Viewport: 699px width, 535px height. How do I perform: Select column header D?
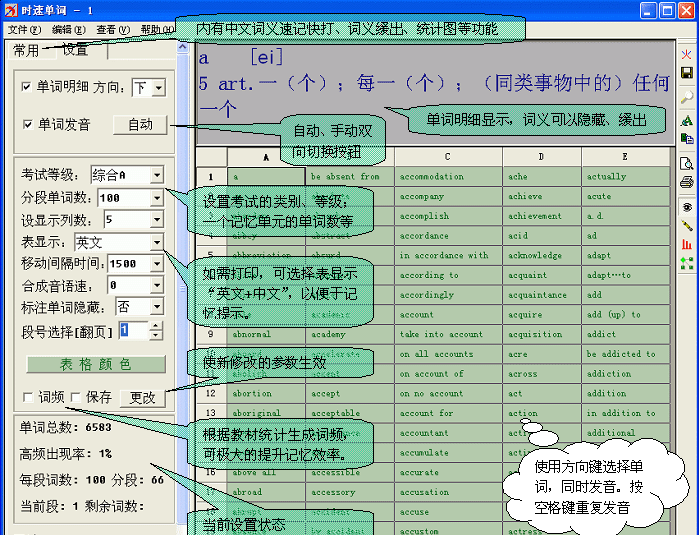click(542, 157)
